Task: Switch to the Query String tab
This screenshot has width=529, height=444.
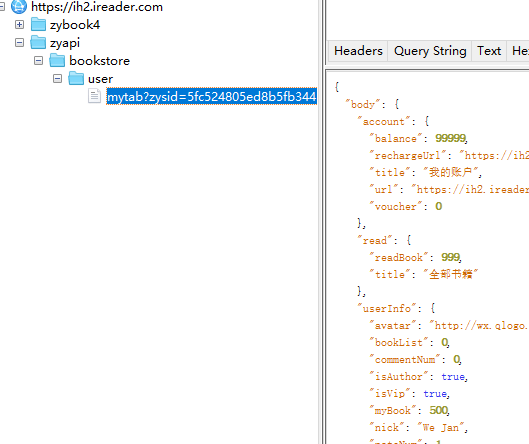Action: (430, 51)
